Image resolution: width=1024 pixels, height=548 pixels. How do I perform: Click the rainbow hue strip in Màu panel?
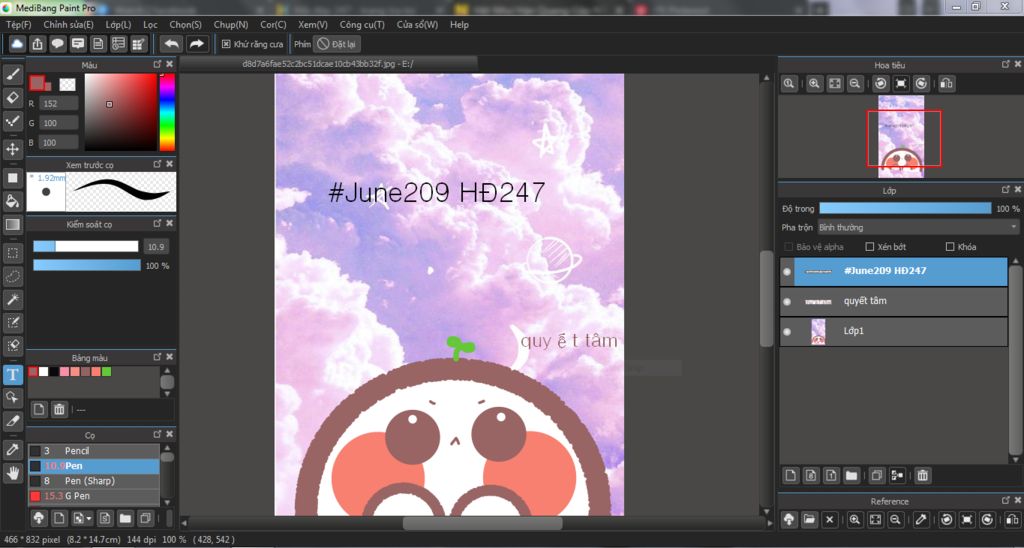167,112
